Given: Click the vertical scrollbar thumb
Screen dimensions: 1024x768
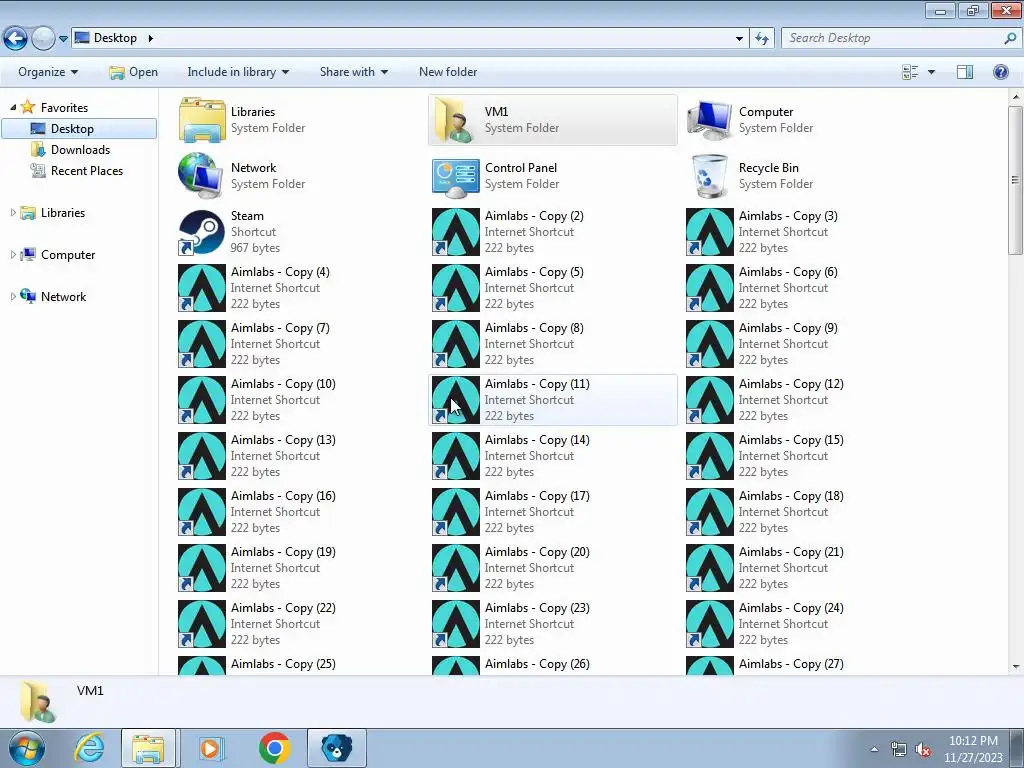Looking at the screenshot, I should click(1015, 179).
